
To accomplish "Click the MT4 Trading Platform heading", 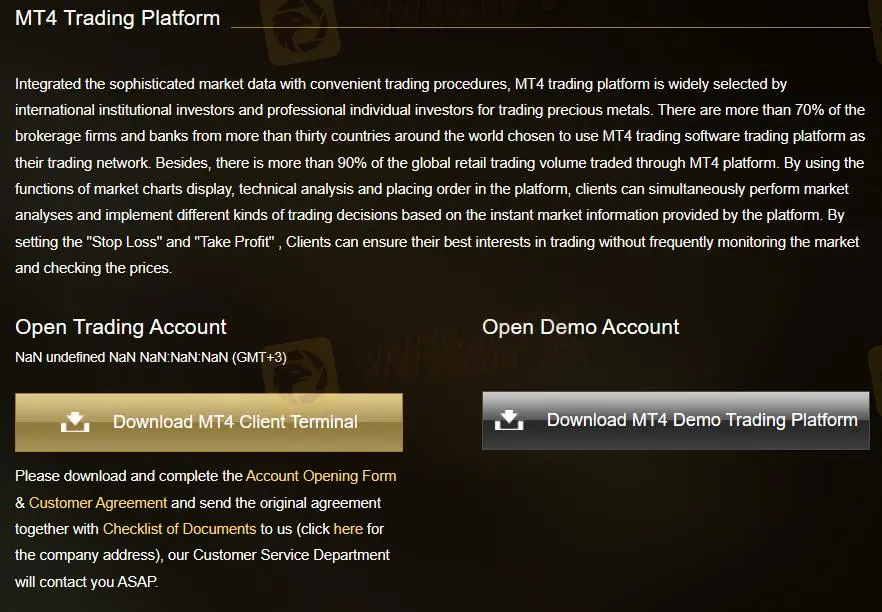I will 117,18.
